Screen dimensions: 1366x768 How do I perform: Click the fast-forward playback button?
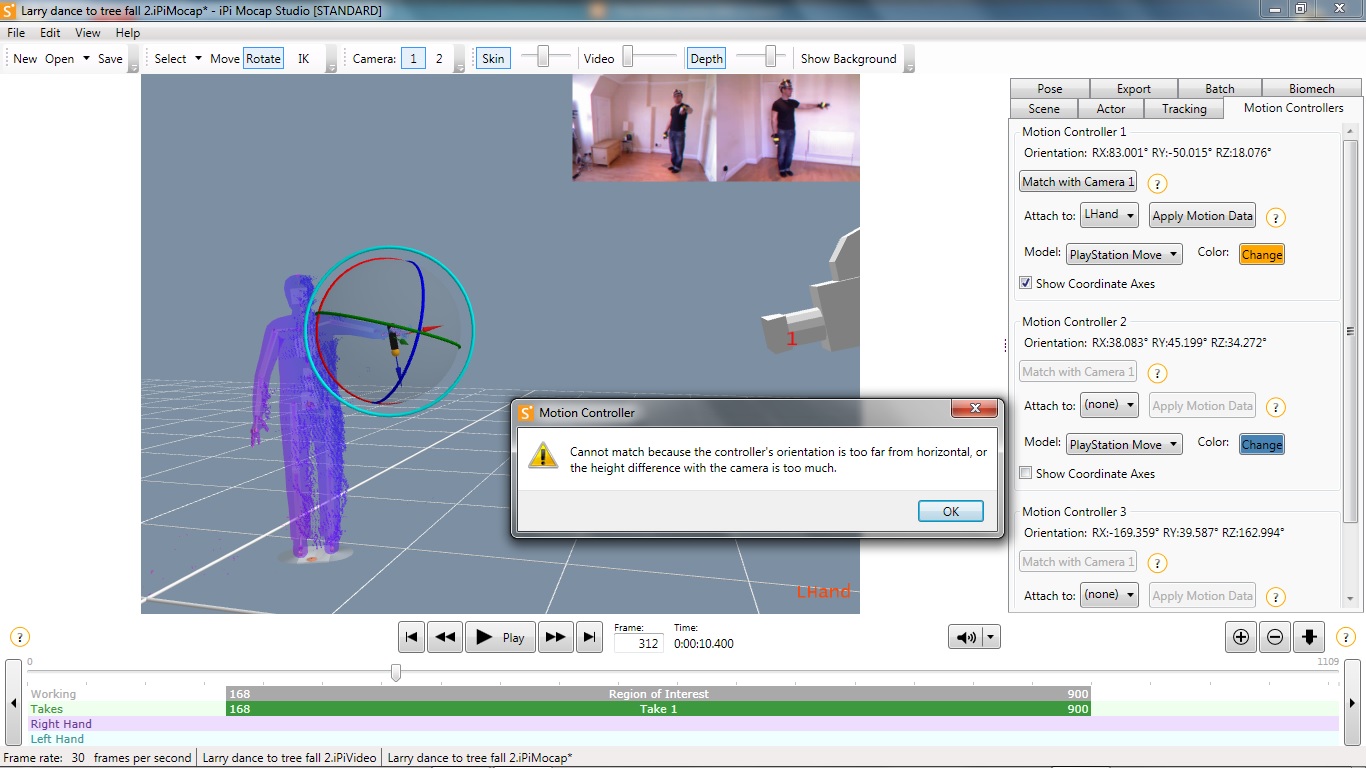556,637
